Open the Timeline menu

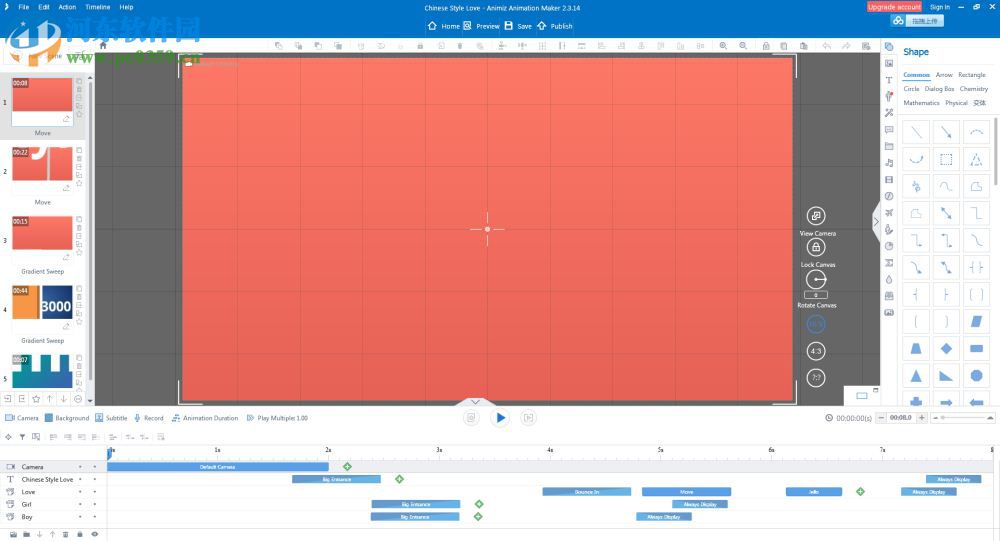[x=98, y=7]
